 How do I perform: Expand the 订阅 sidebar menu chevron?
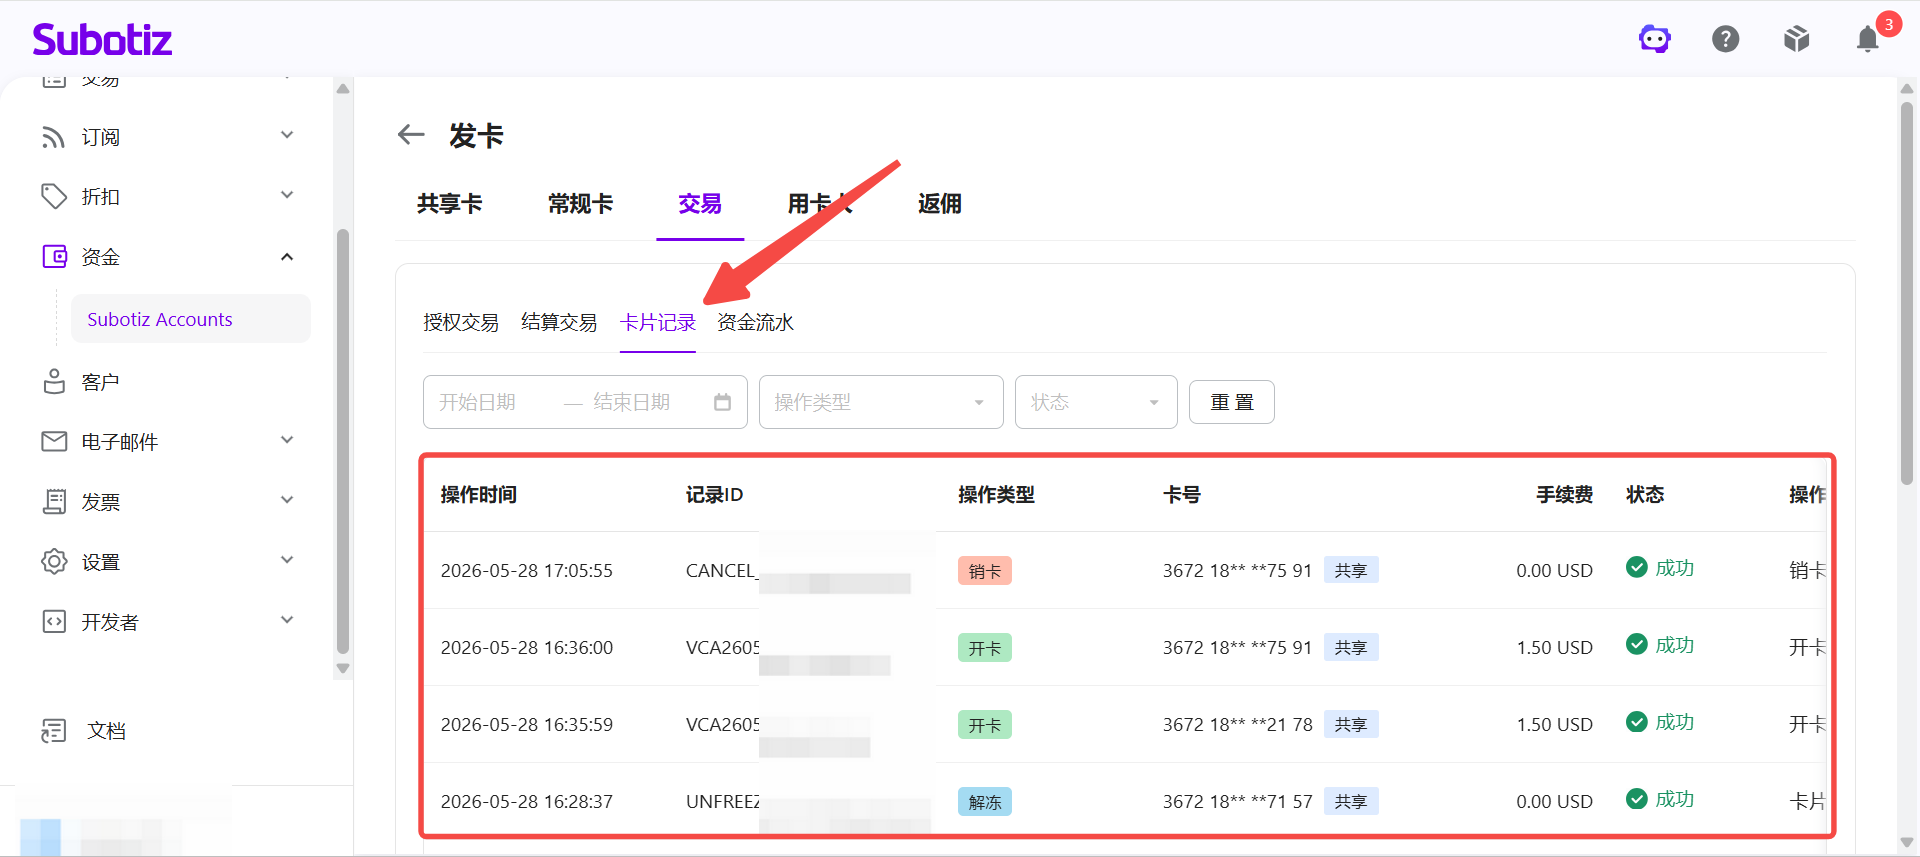(287, 135)
